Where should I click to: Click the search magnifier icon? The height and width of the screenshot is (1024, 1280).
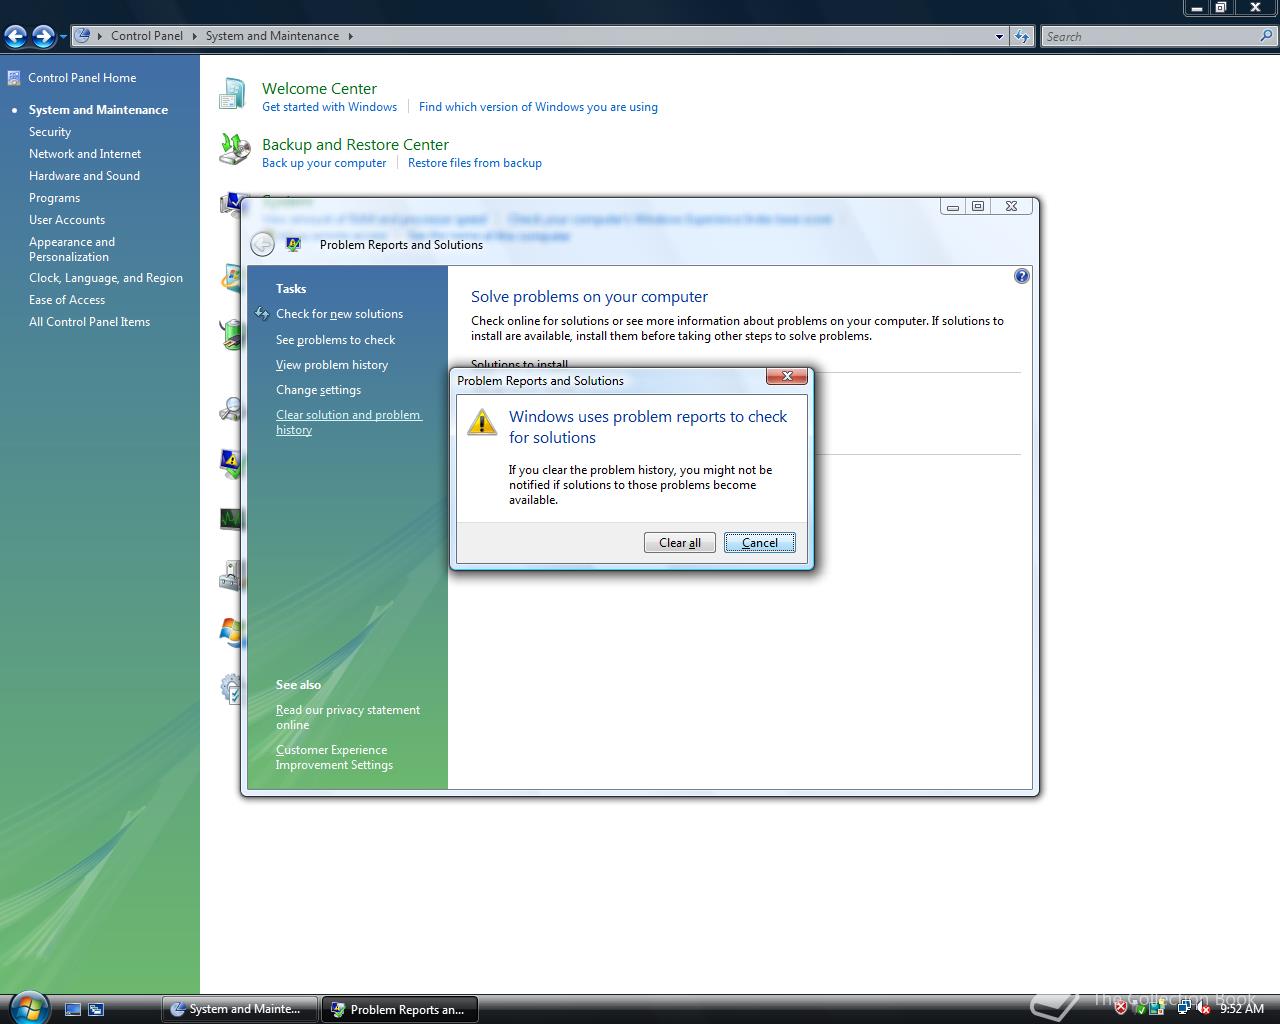[x=1267, y=36]
